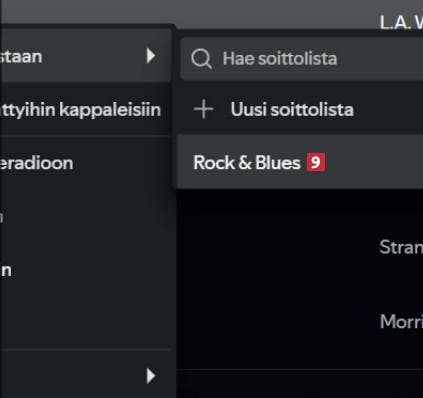Click the arrow icon on the bottom menu row
Screen dimensions: 423x398
pos(151,376)
